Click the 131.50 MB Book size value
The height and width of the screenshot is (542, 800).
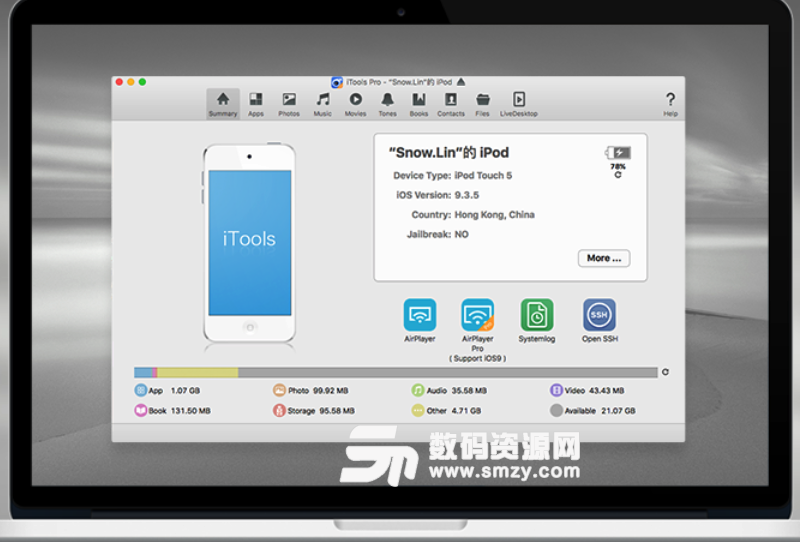click(x=190, y=410)
